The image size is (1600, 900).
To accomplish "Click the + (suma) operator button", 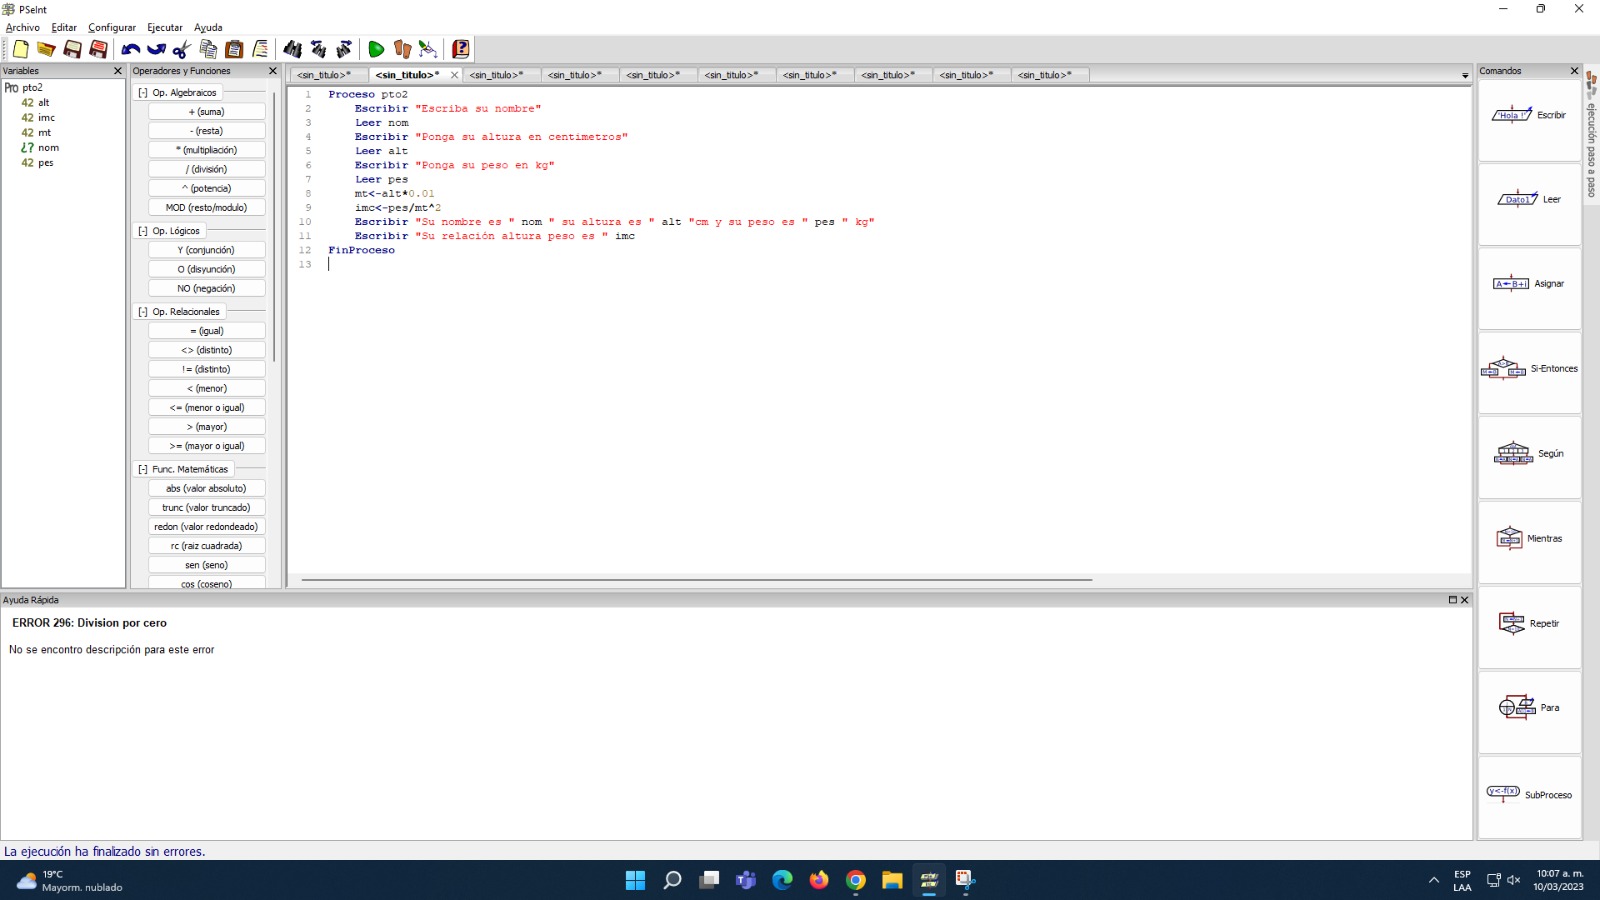I will click(x=207, y=112).
